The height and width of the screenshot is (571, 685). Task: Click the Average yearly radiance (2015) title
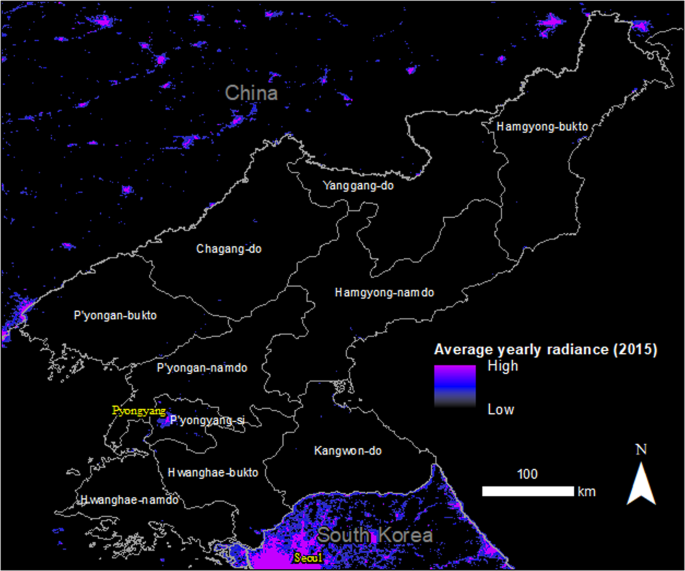[x=546, y=350]
